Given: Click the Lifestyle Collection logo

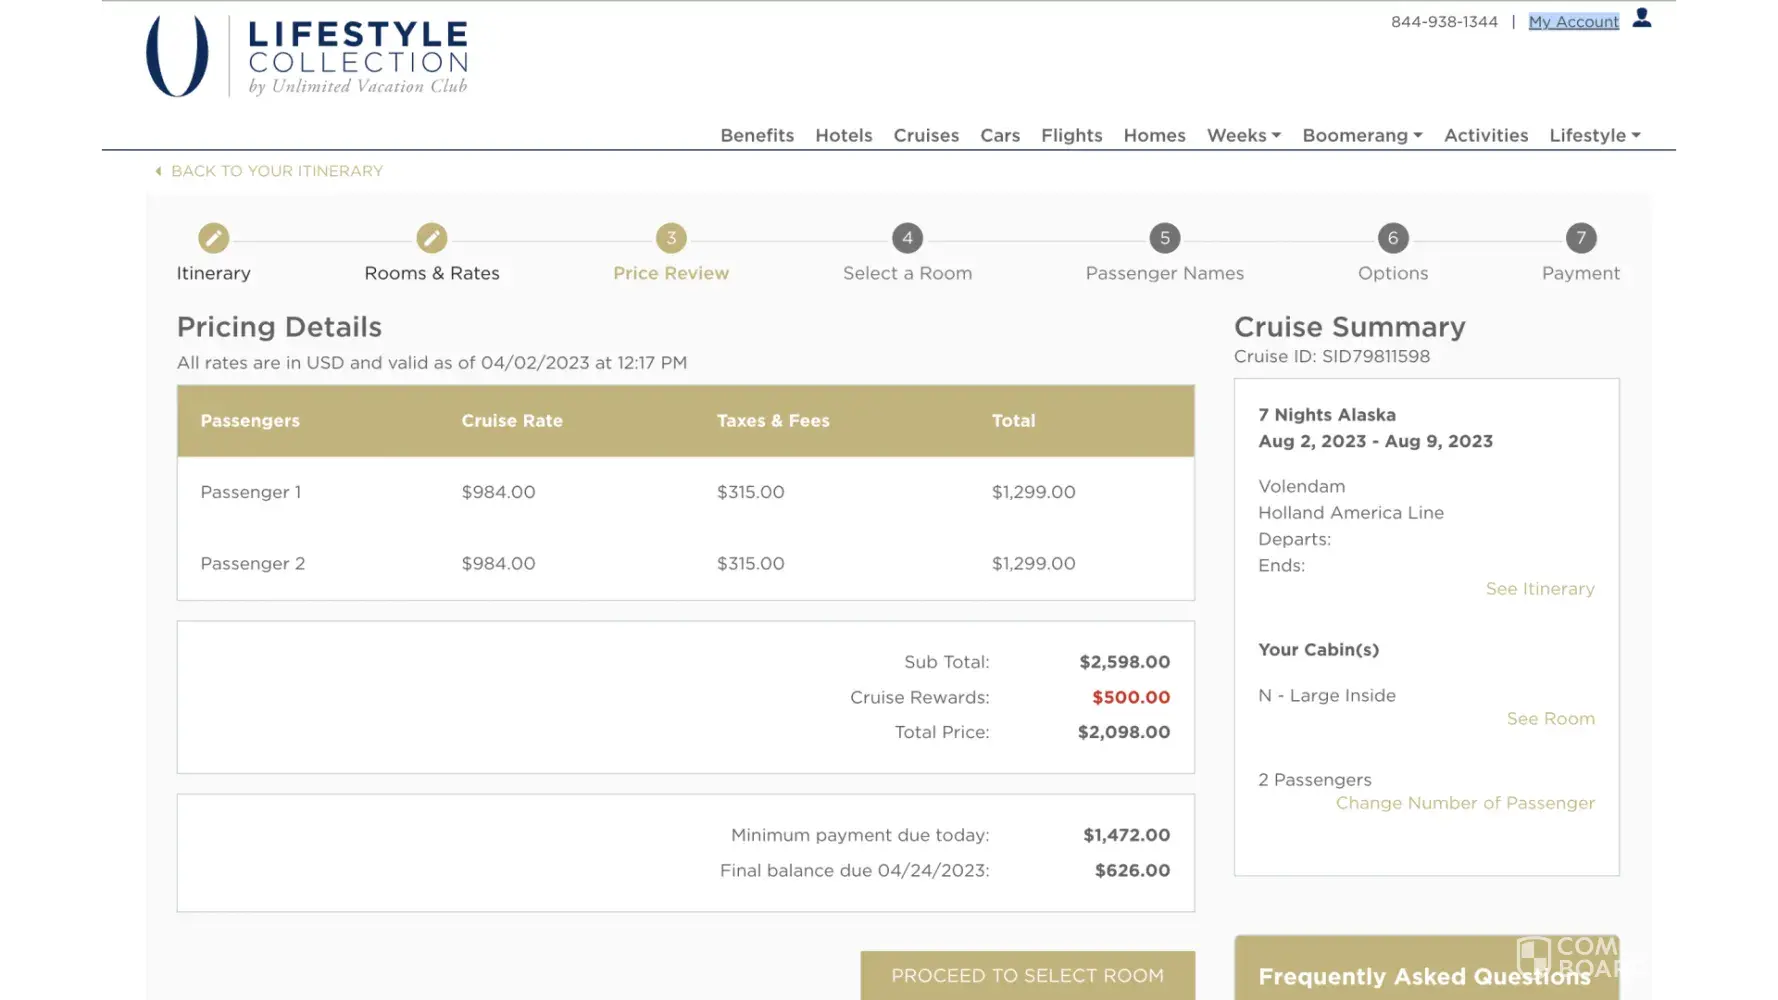Looking at the screenshot, I should pos(308,57).
